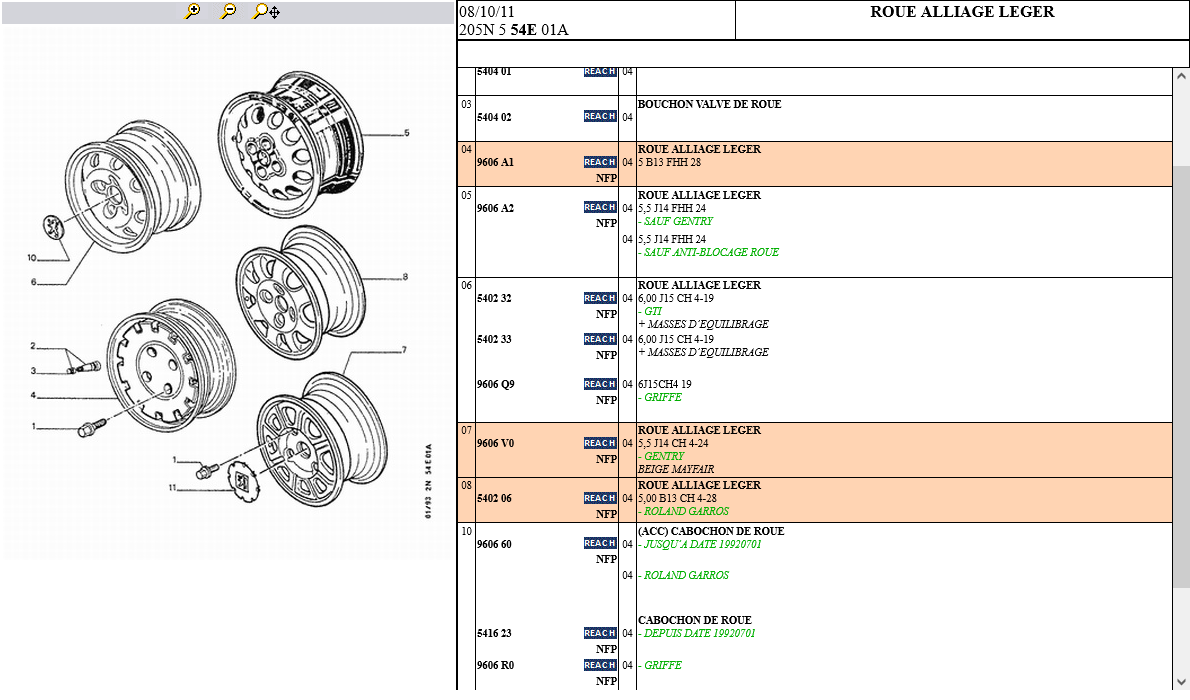This screenshot has width=1190, height=700.
Task: Click the zoom in magnifier icon
Action: [x=193, y=11]
